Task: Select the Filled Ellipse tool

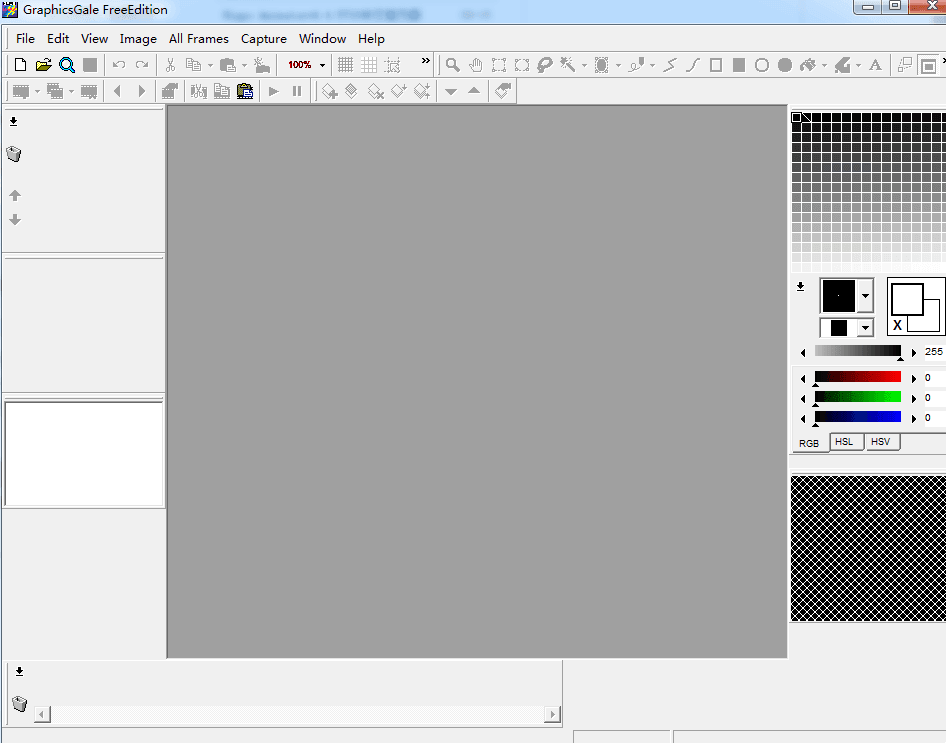Action: pyautogui.click(x=785, y=65)
